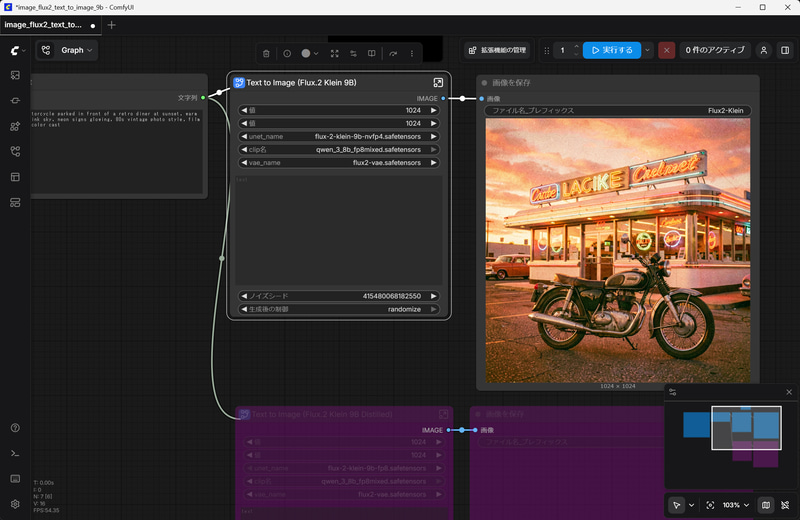The image size is (800, 520).
Task: Toggle the minimap visibility button
Action: point(765,505)
